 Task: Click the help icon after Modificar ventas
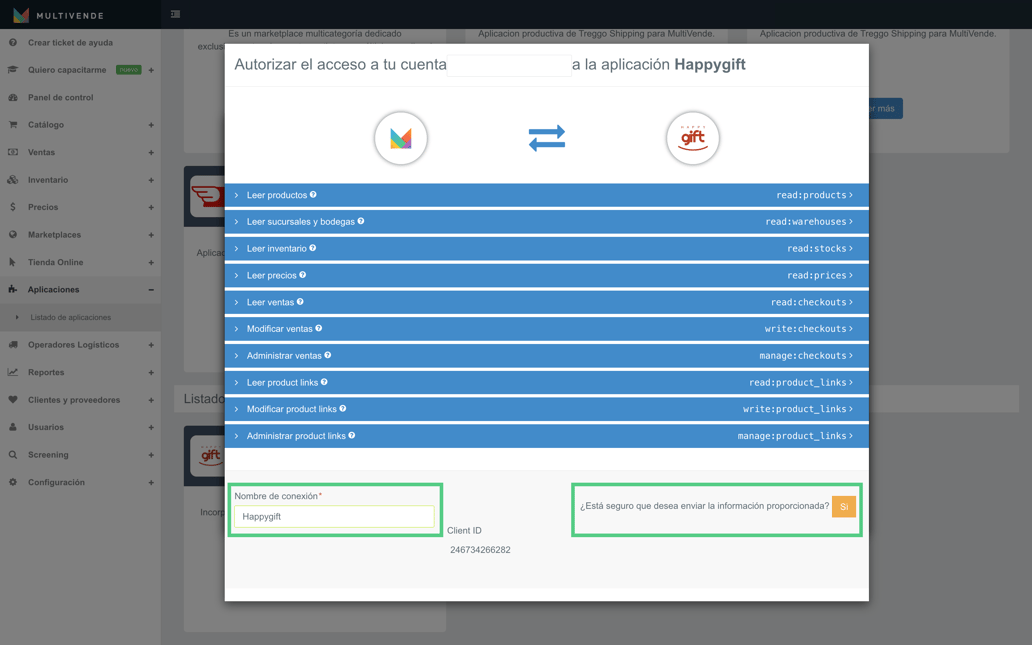pyautogui.click(x=319, y=328)
